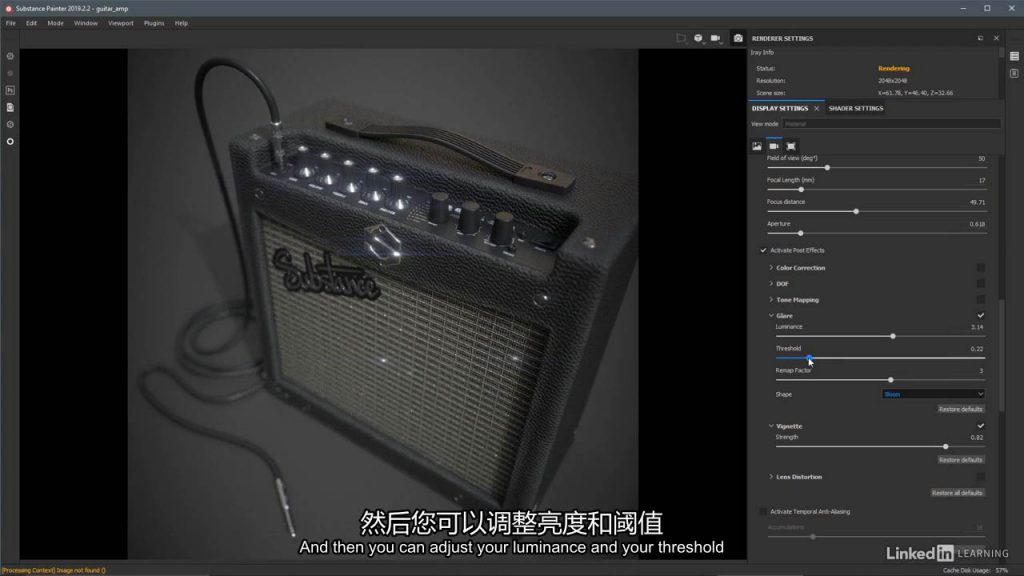
Task: Disable the Vignette checkbox
Action: coord(980,426)
